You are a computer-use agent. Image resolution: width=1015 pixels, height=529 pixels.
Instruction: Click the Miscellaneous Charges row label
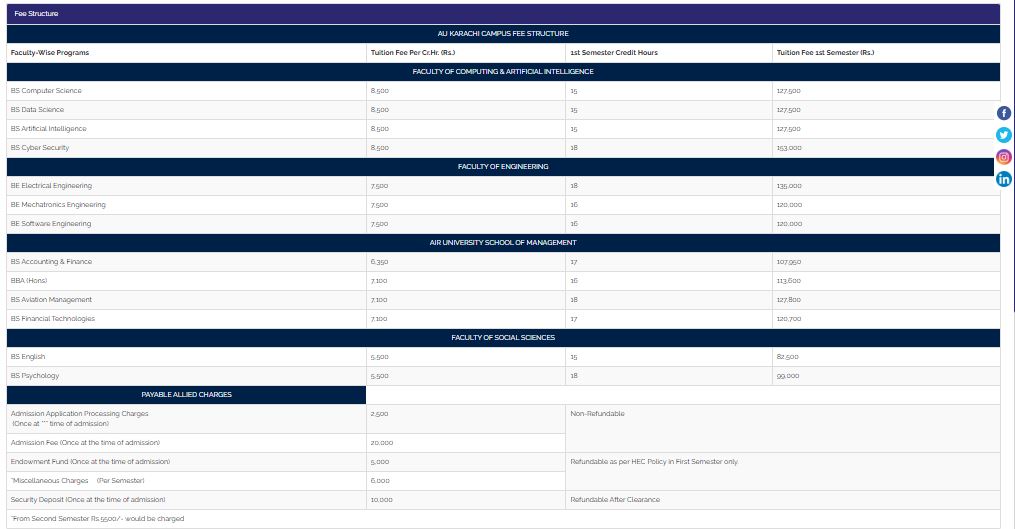click(77, 480)
